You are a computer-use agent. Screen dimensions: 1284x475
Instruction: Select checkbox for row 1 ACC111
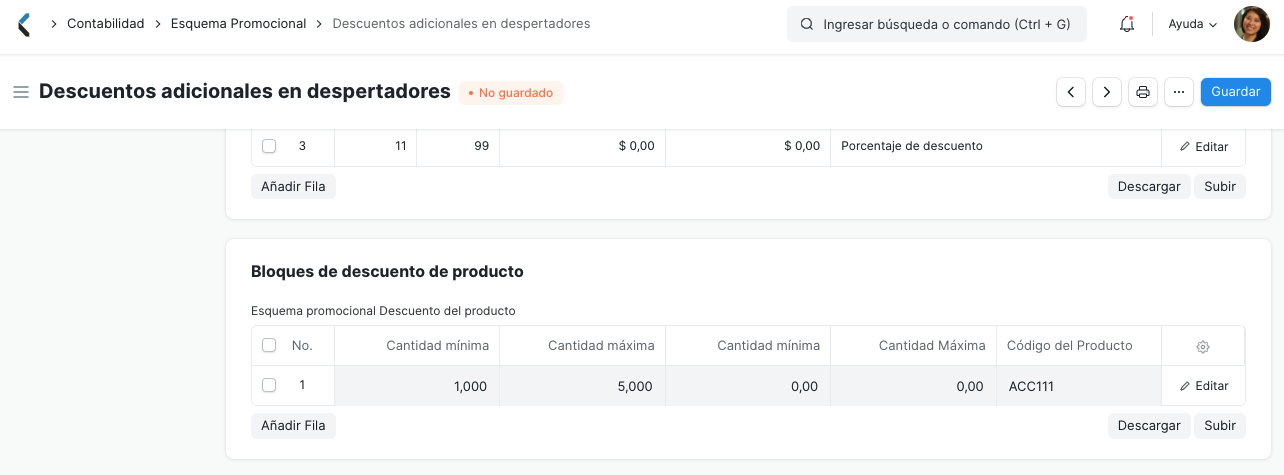click(x=269, y=385)
